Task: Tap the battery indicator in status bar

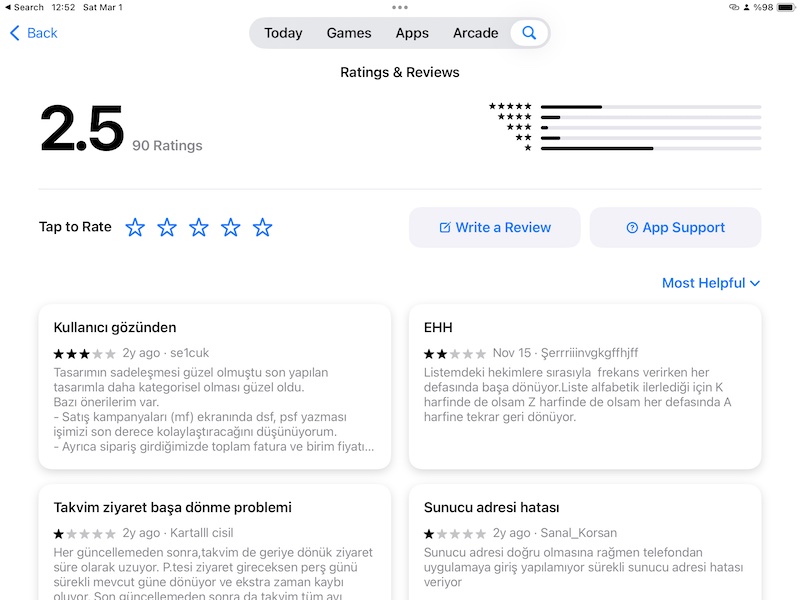Action: (786, 7)
